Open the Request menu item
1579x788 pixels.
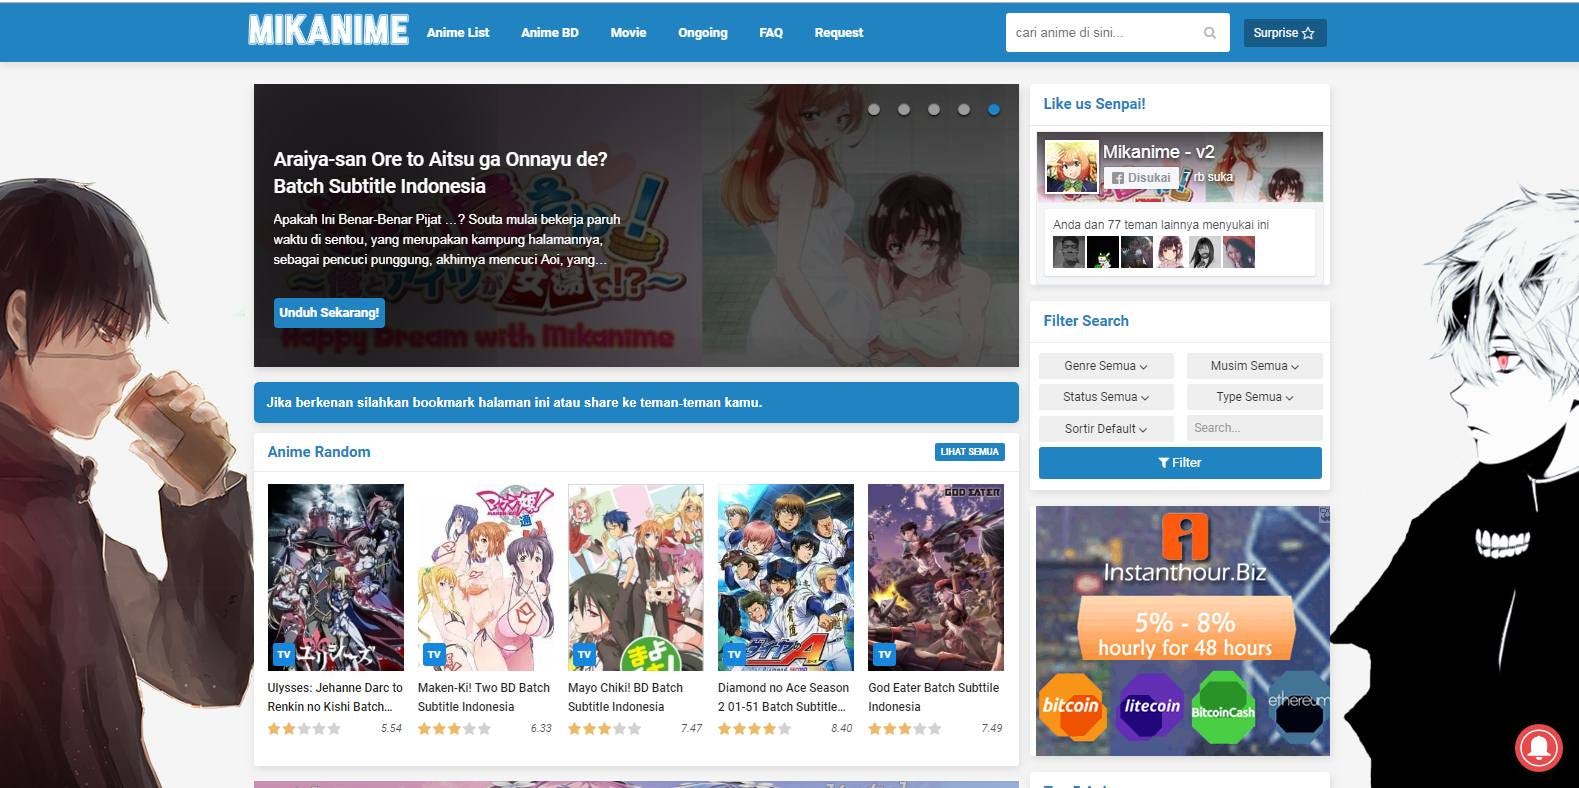[x=839, y=32]
